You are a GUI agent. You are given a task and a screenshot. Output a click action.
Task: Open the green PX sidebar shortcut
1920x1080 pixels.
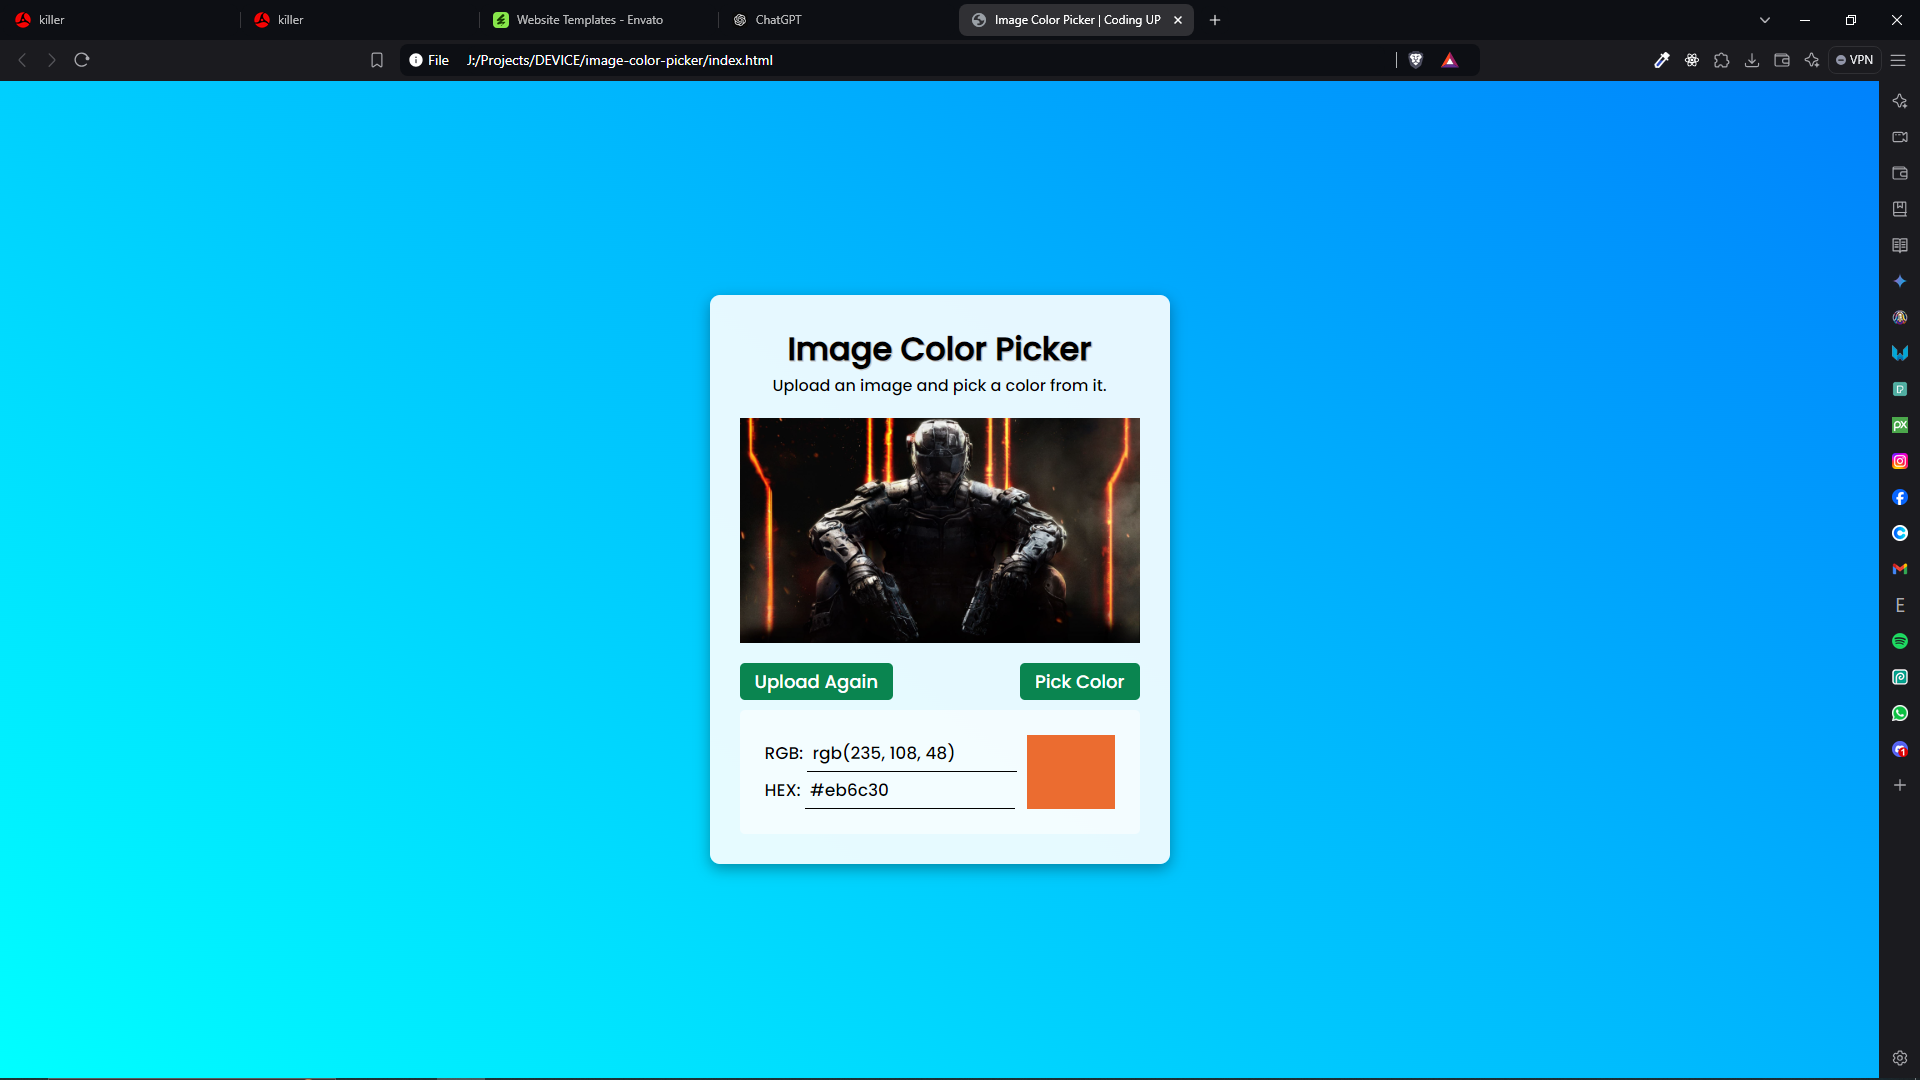pos(1900,425)
